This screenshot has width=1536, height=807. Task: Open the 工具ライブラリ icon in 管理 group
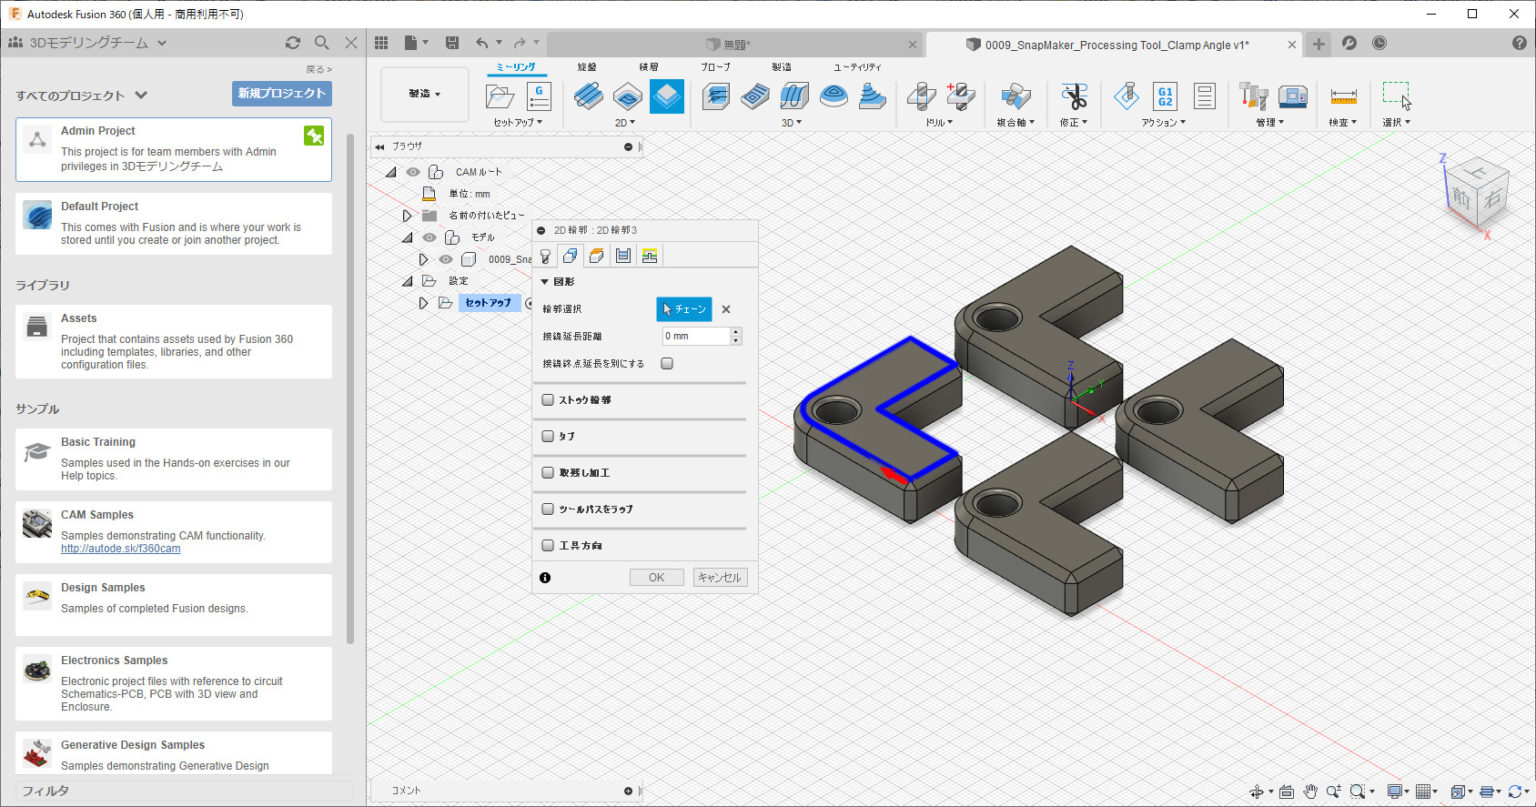[1253, 96]
